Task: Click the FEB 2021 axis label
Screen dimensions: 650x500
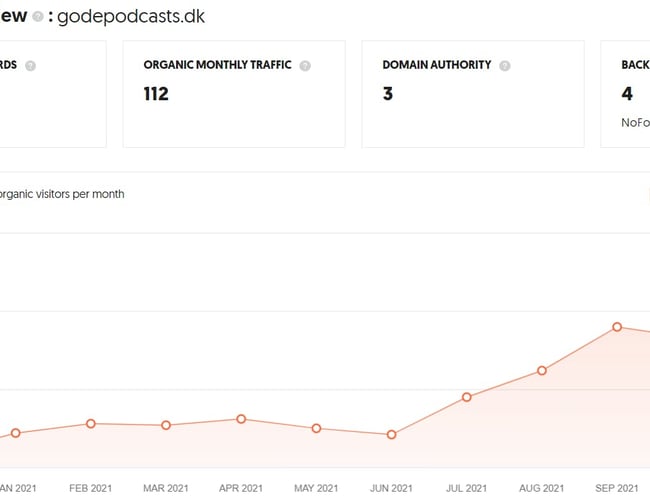Action: coord(91,488)
